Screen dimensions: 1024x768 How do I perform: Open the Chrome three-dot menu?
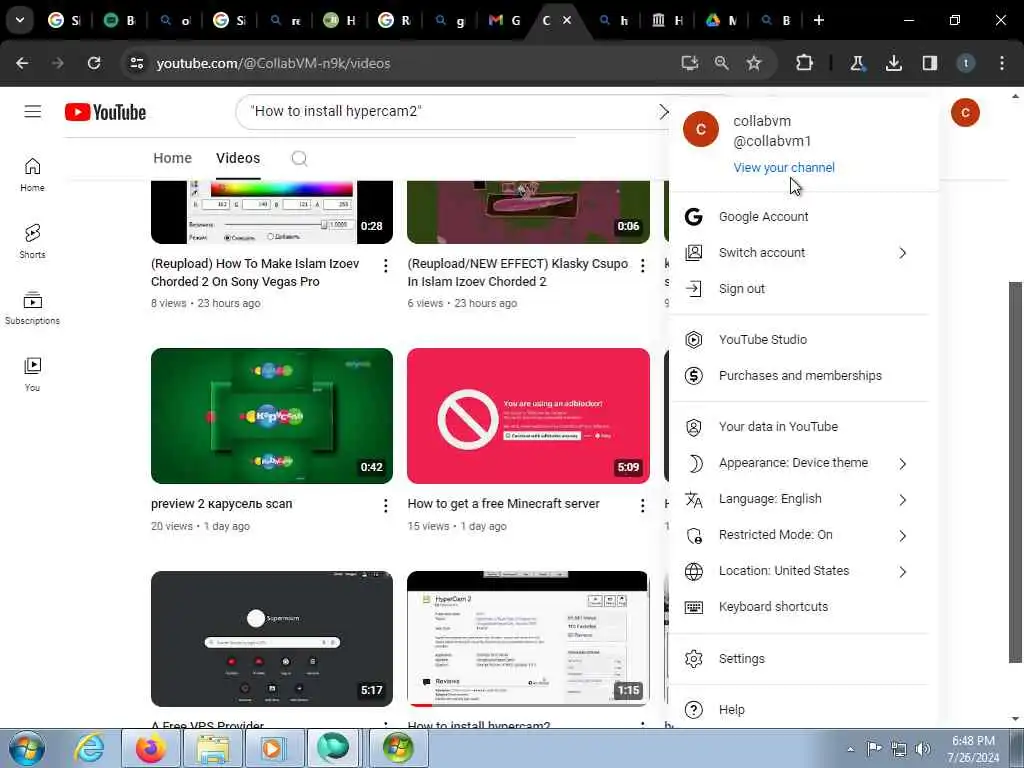tap(1002, 63)
